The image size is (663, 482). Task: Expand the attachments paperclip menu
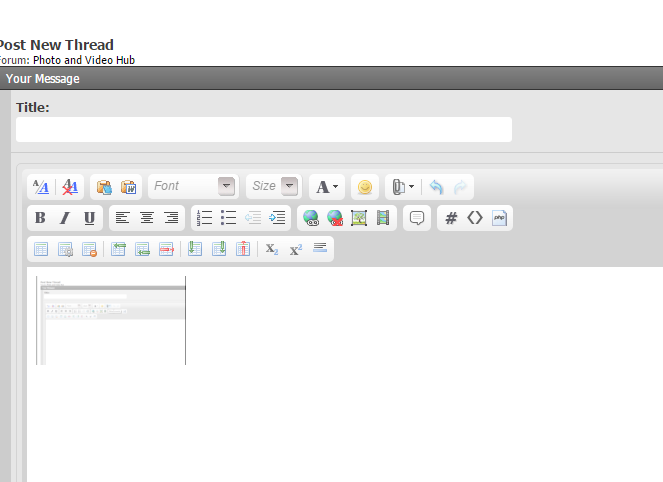pyautogui.click(x=402, y=187)
